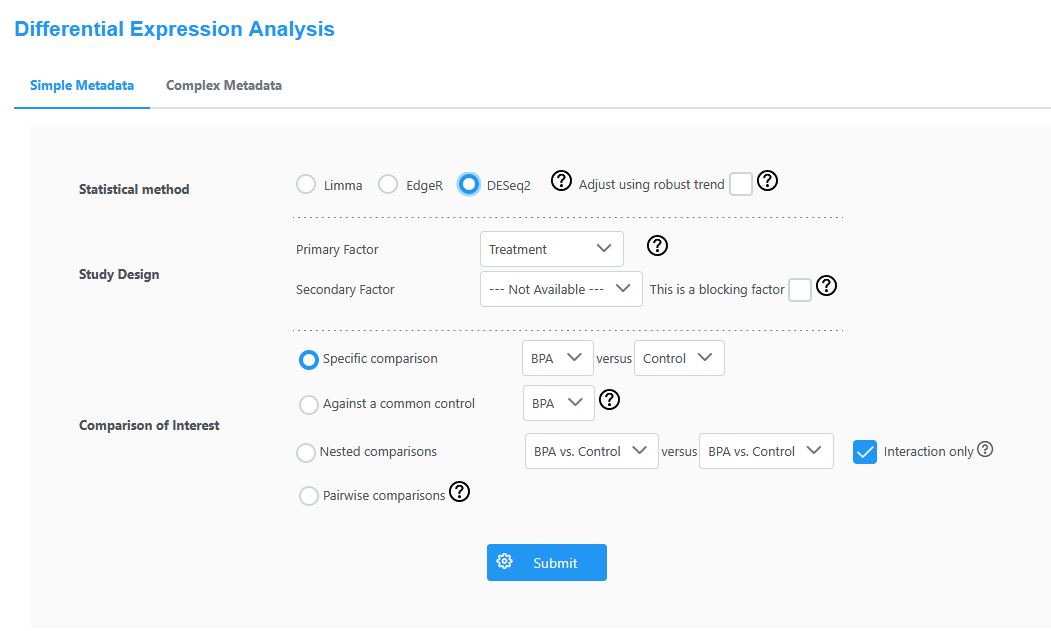
Task: Select the DESeq2 radio button
Action: point(469,184)
